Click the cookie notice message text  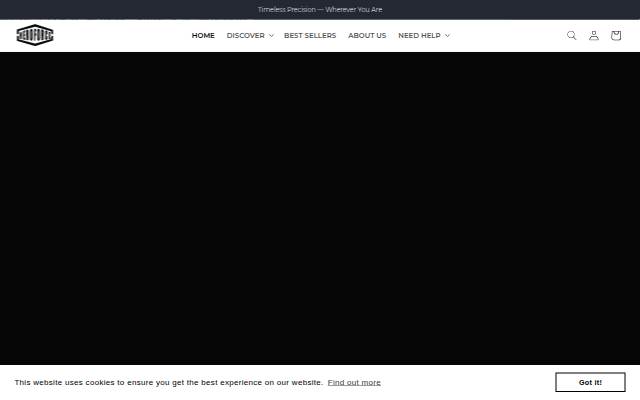[x=169, y=382]
